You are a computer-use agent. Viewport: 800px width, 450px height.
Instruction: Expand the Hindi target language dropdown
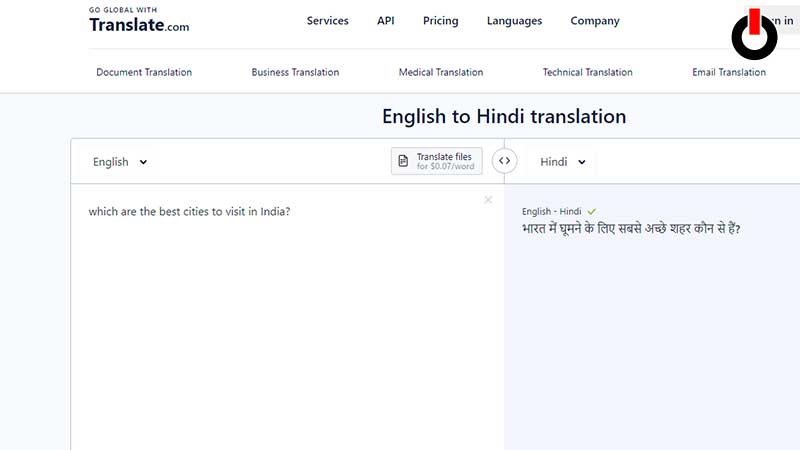click(562, 162)
